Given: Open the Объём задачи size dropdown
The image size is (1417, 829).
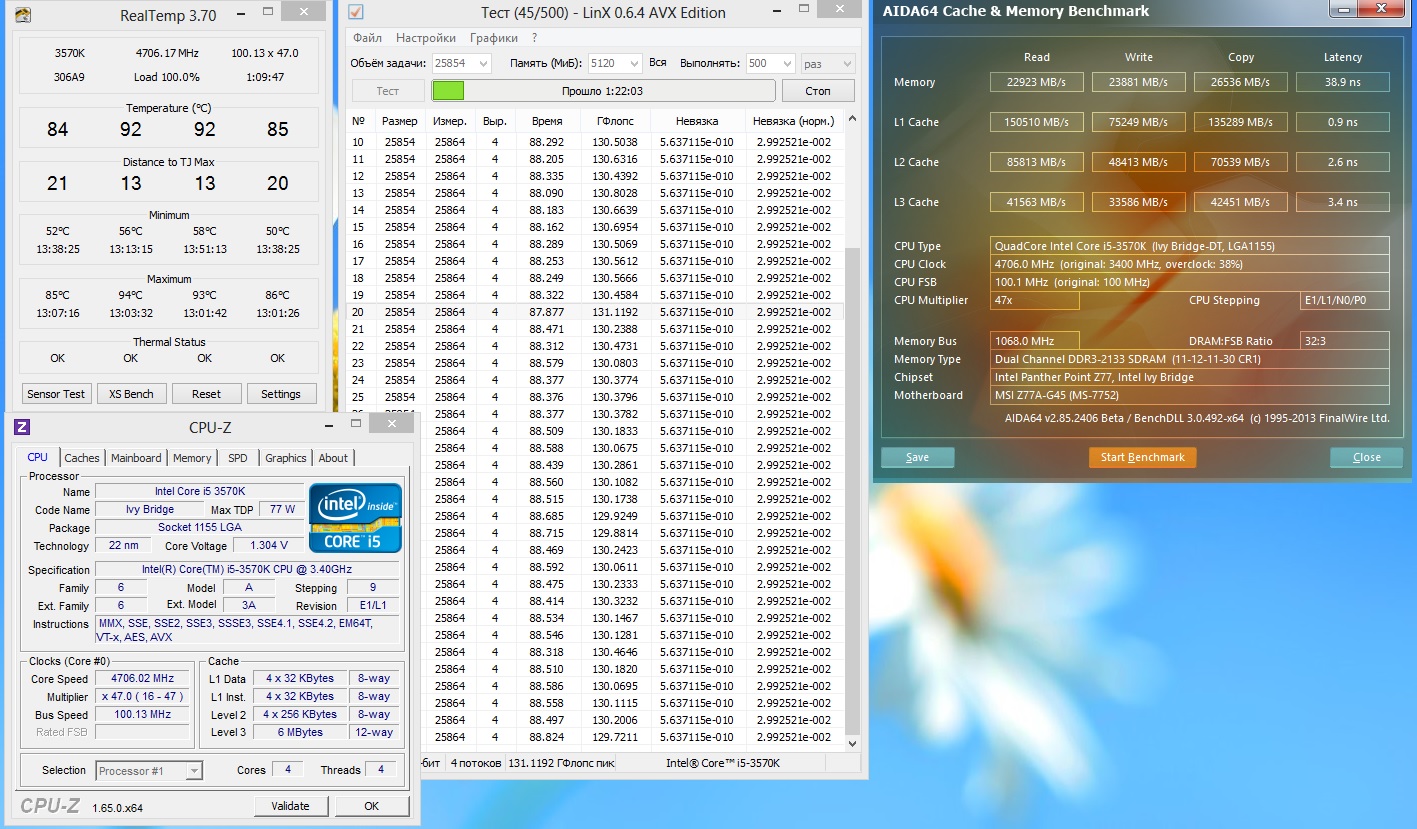Looking at the screenshot, I should (482, 63).
